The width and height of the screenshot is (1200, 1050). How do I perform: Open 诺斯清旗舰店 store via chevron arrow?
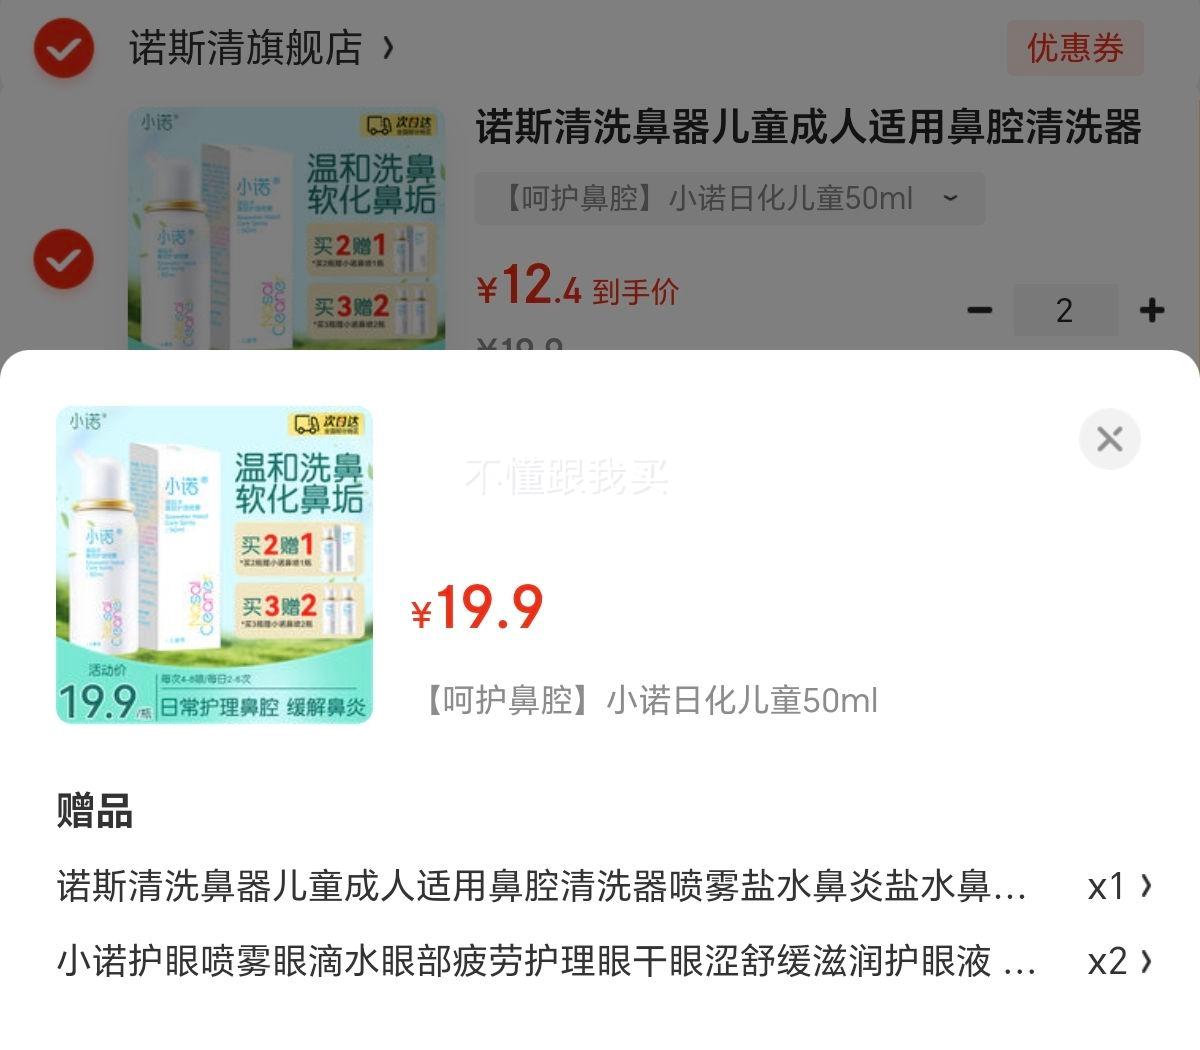[x=388, y=48]
